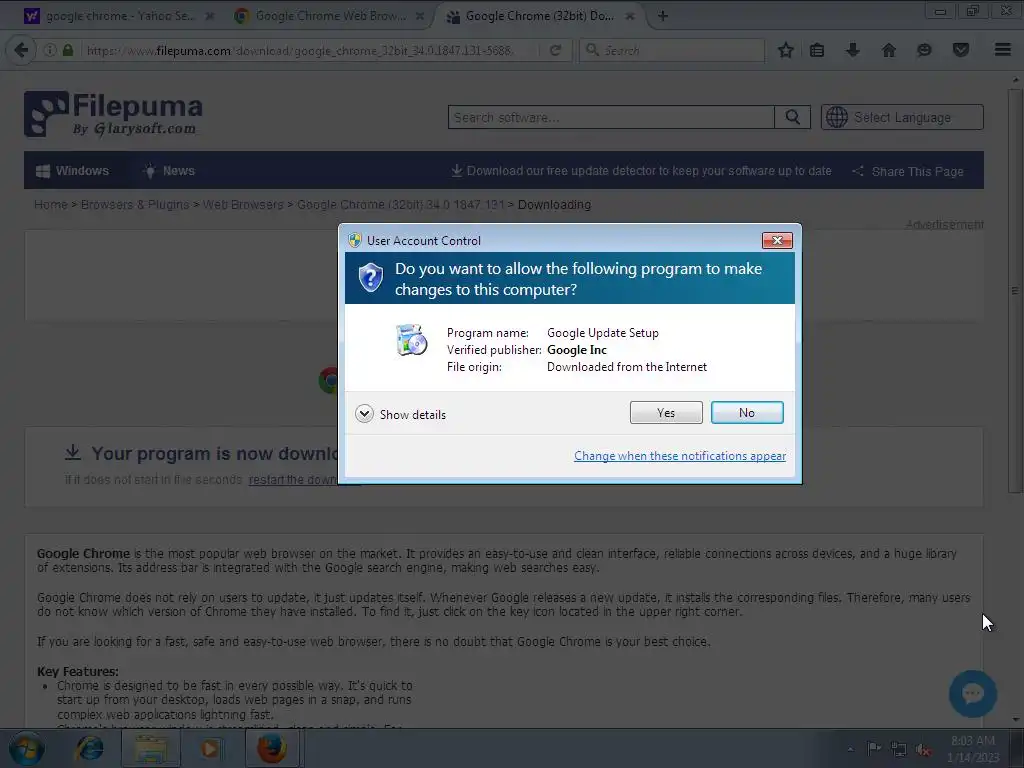
Task: Open the bookmarks list icon
Action: click(817, 50)
